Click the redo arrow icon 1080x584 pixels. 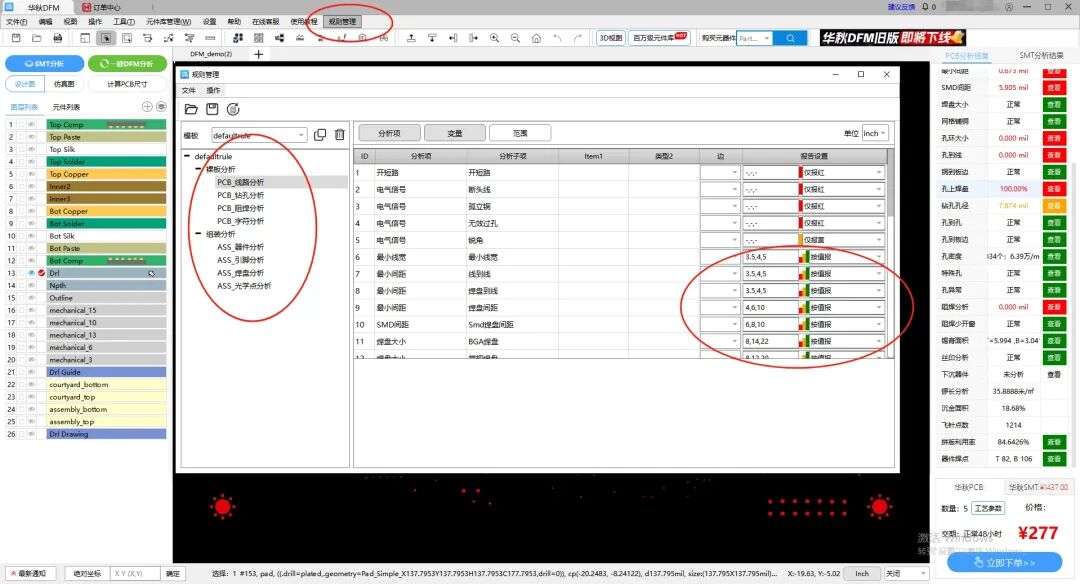point(578,38)
